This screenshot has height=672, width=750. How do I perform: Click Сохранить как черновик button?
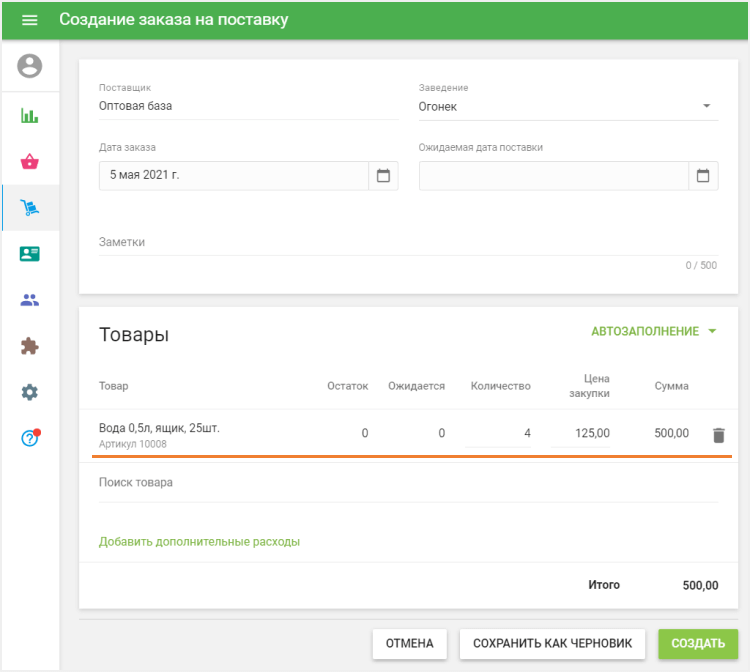point(552,644)
